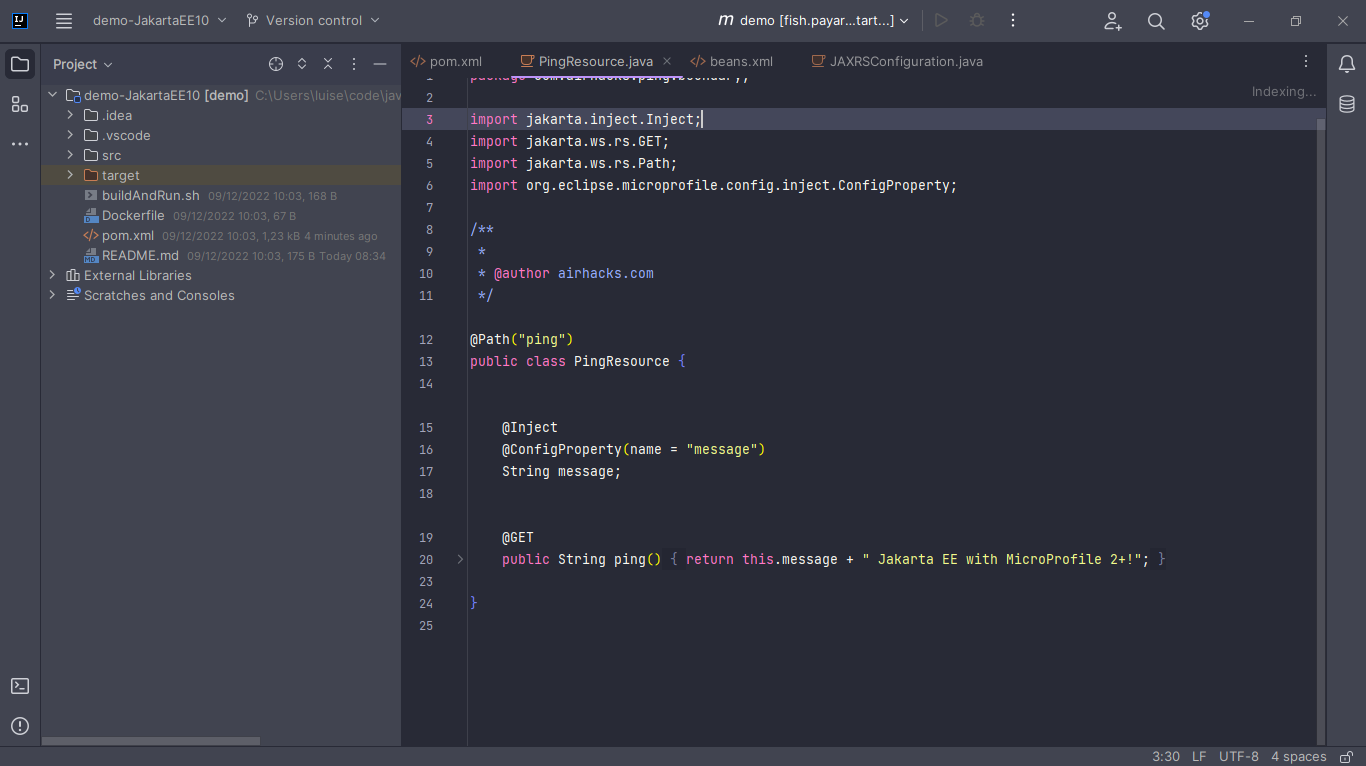Switch to the JAXRSConfiguration.java tab
This screenshot has width=1366, height=766.
[x=905, y=61]
